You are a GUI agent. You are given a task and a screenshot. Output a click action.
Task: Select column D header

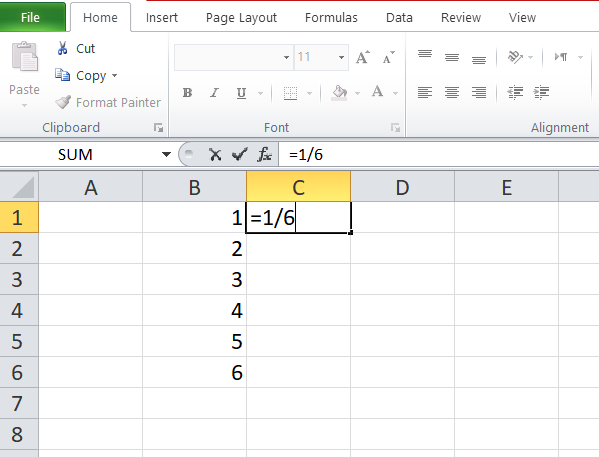[x=402, y=187]
